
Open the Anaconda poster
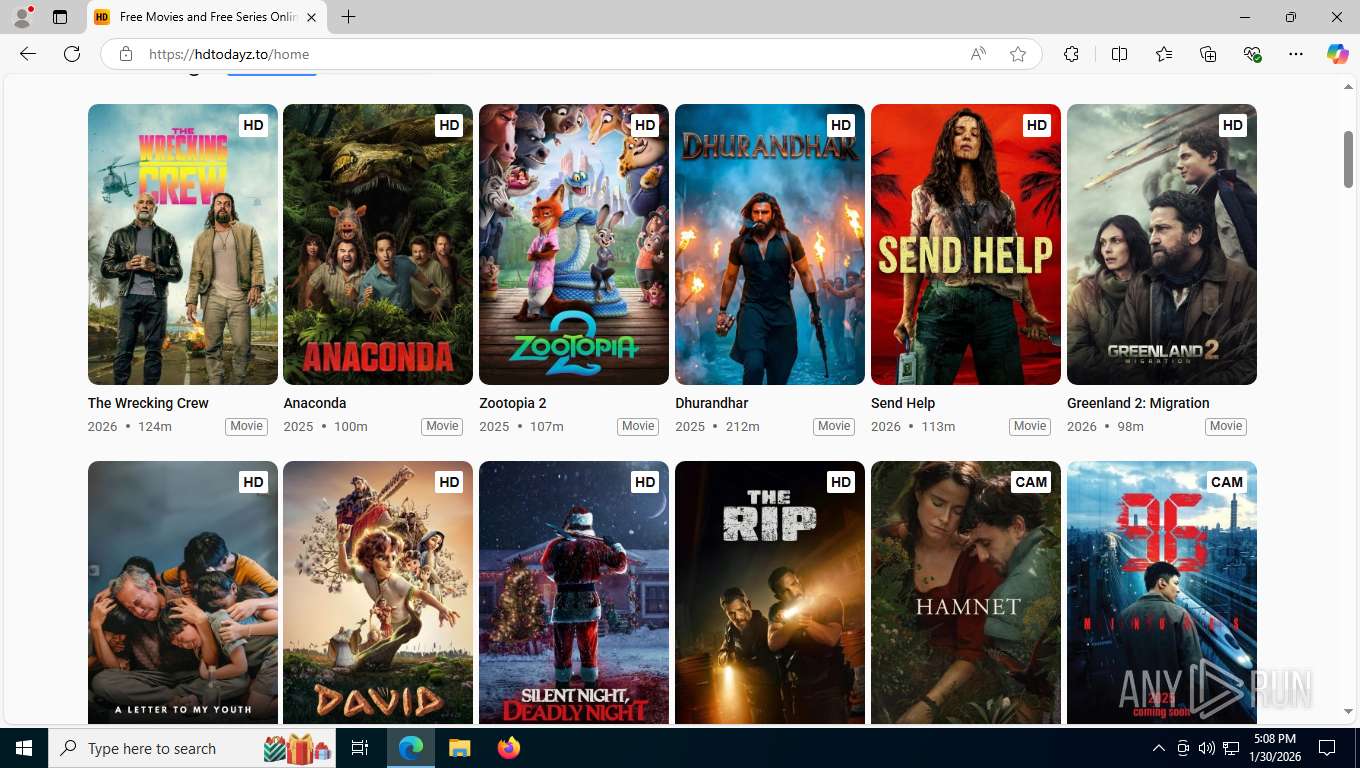coord(378,244)
